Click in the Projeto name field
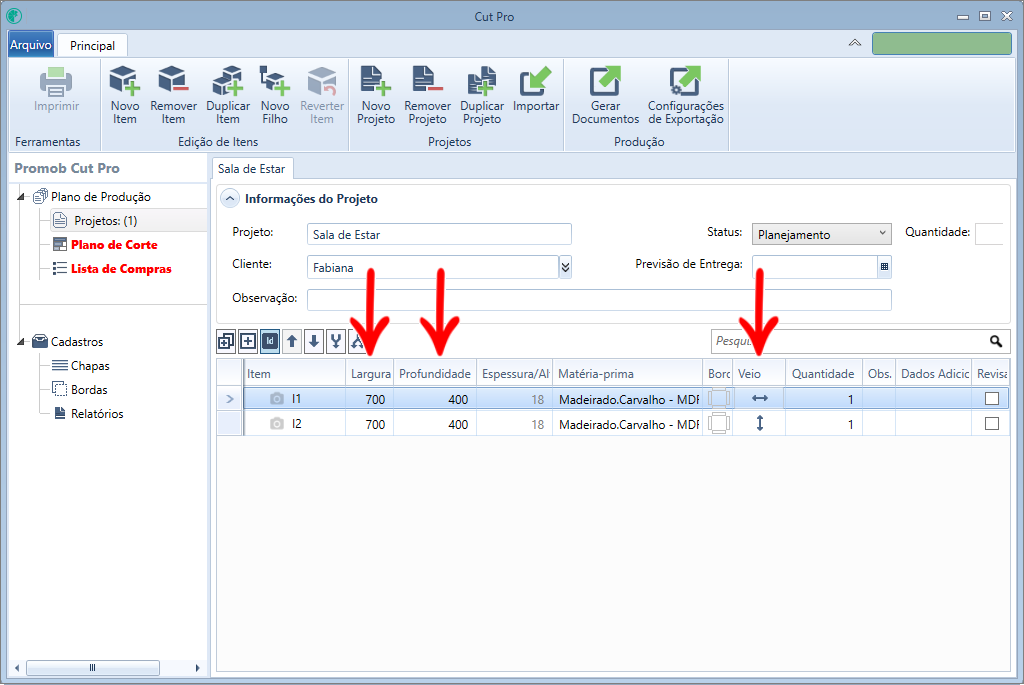The height and width of the screenshot is (685, 1024). tap(439, 234)
